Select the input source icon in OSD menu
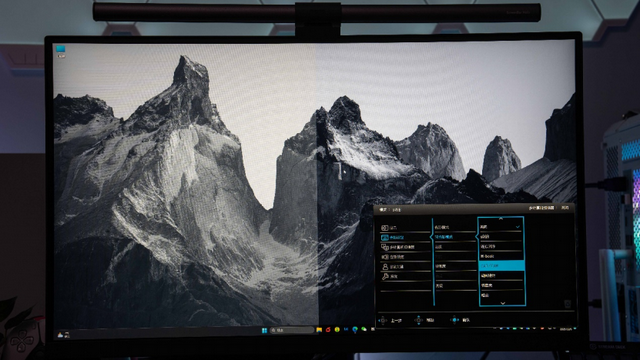The image size is (640, 360). pyautogui.click(x=384, y=228)
